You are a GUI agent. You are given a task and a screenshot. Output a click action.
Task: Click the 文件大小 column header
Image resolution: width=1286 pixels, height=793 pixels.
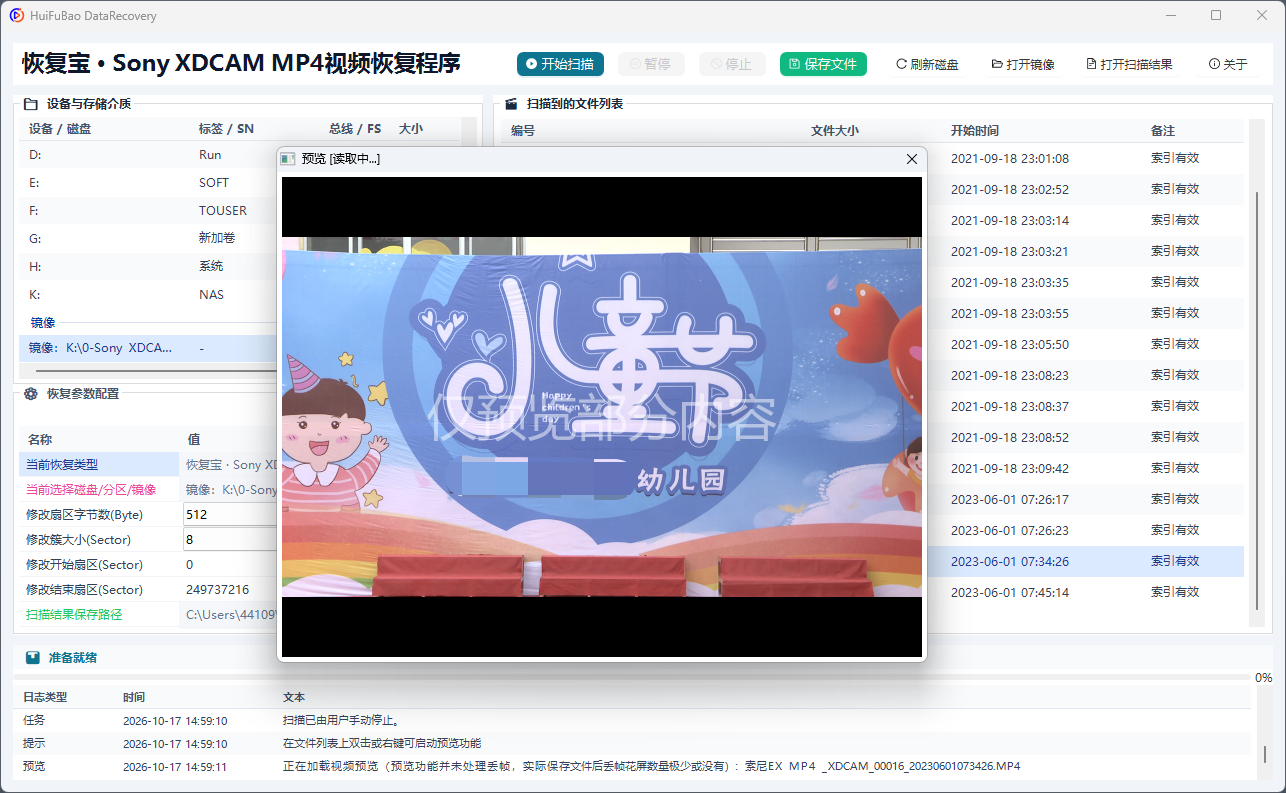click(834, 131)
